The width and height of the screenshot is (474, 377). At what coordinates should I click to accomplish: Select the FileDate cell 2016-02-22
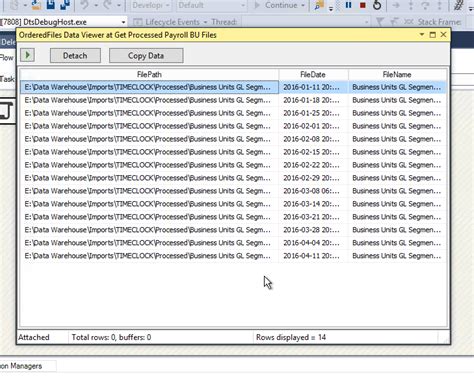[x=313, y=165]
